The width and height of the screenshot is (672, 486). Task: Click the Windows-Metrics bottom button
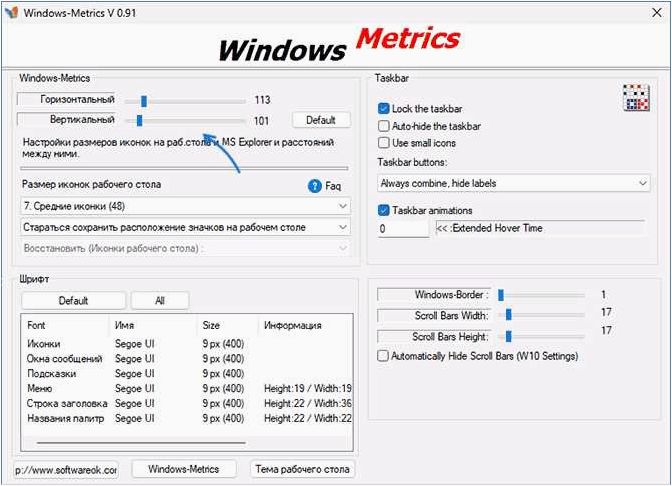[x=184, y=469]
